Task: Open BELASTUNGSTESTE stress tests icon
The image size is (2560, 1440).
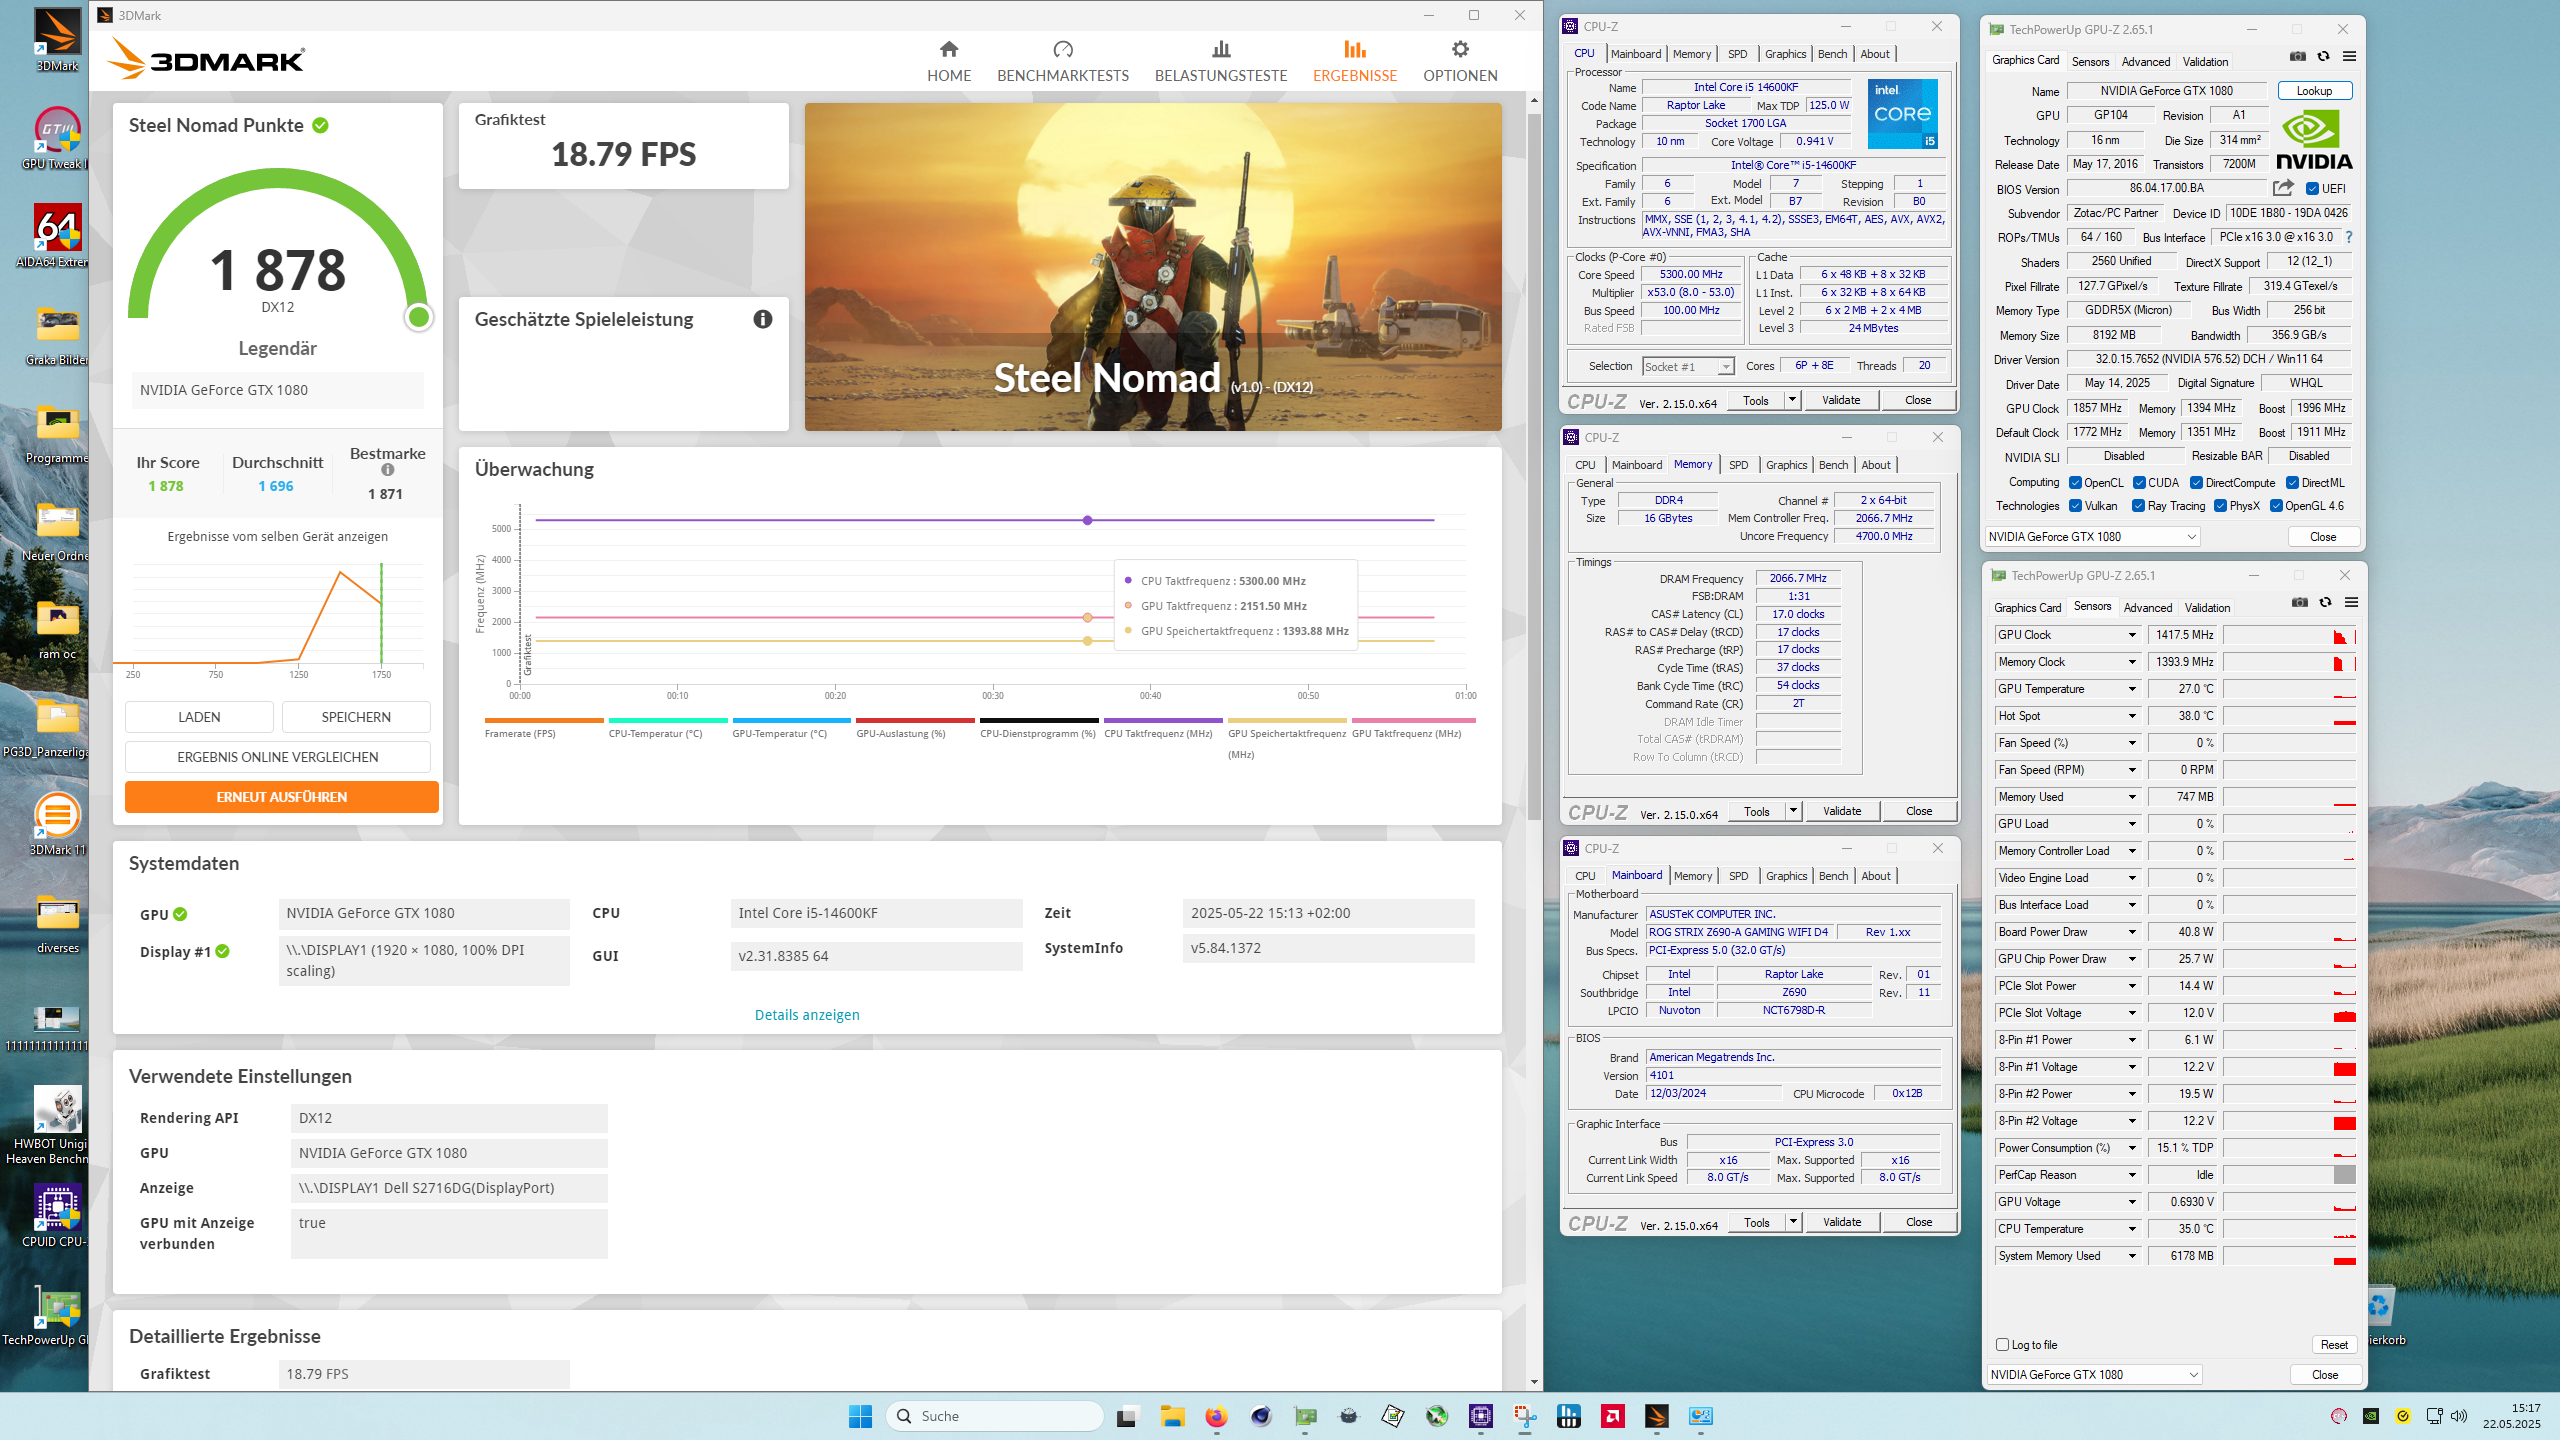Action: click(x=1221, y=49)
